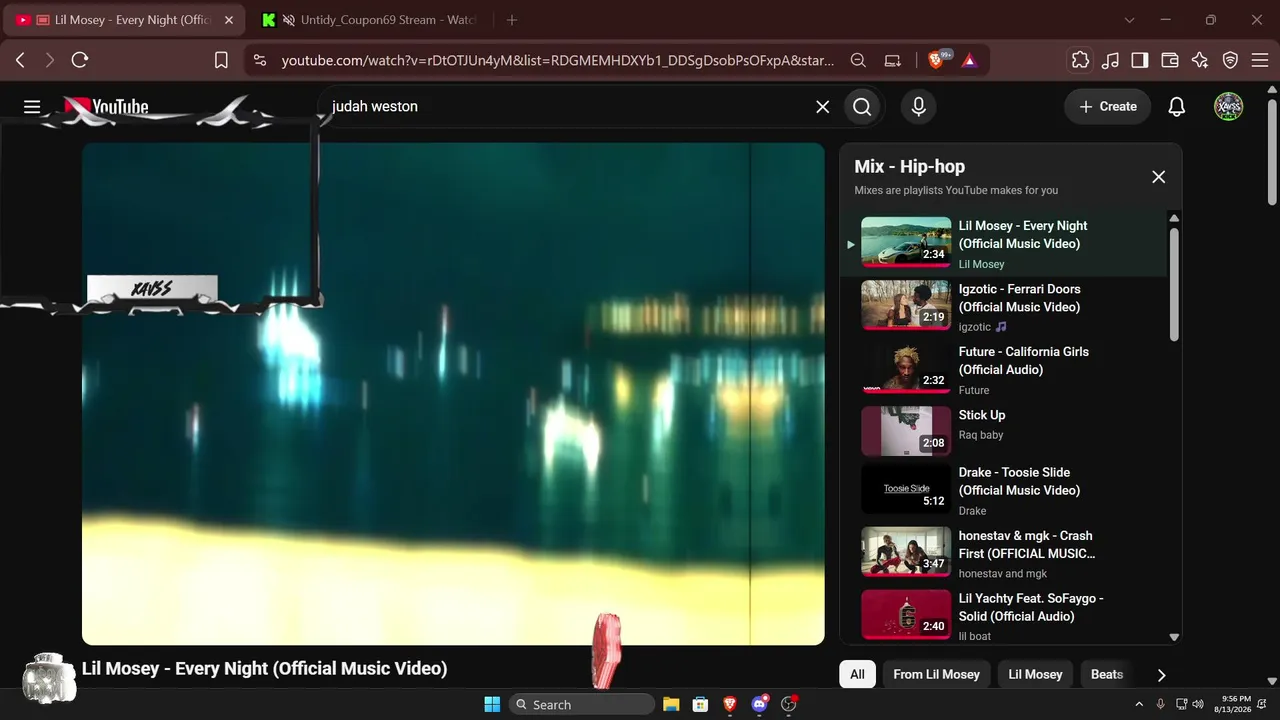Clear the judah weston search text
Viewport: 1280px width, 720px height.
pyautogui.click(x=822, y=107)
